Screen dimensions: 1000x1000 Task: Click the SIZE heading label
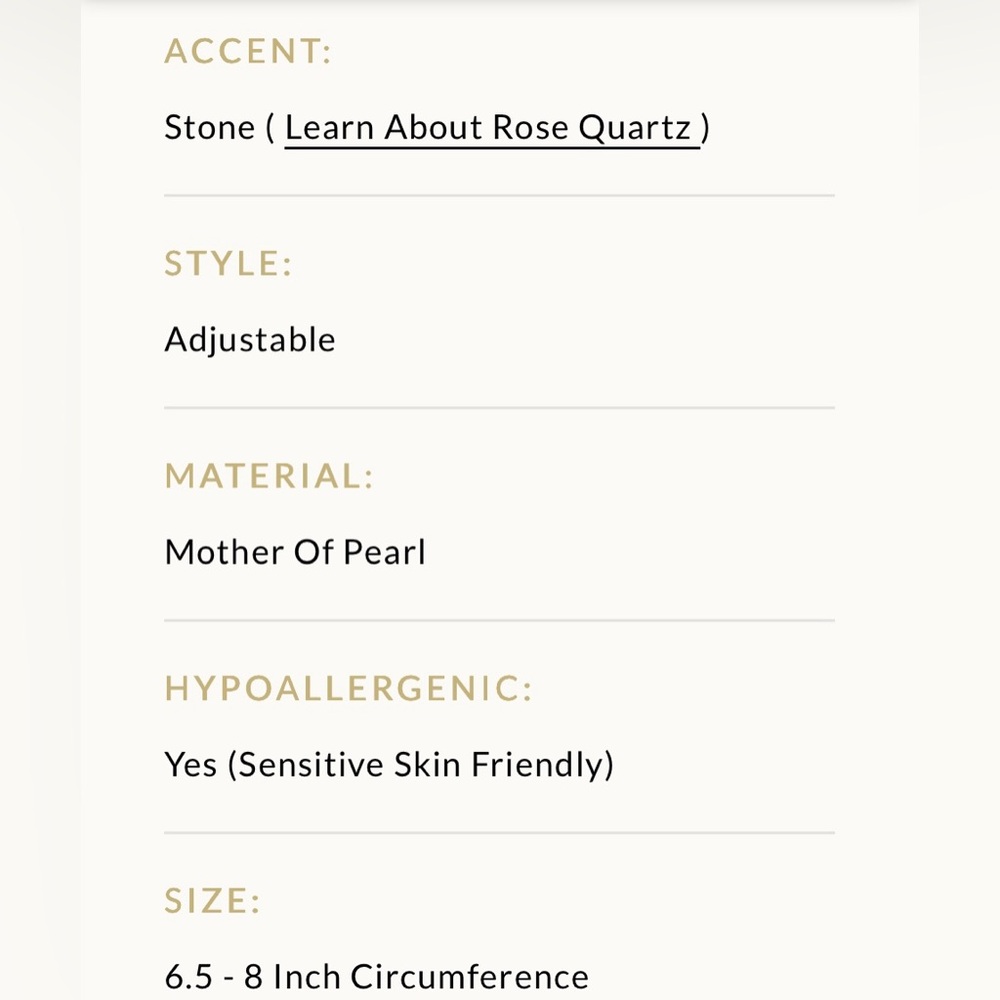(x=212, y=901)
